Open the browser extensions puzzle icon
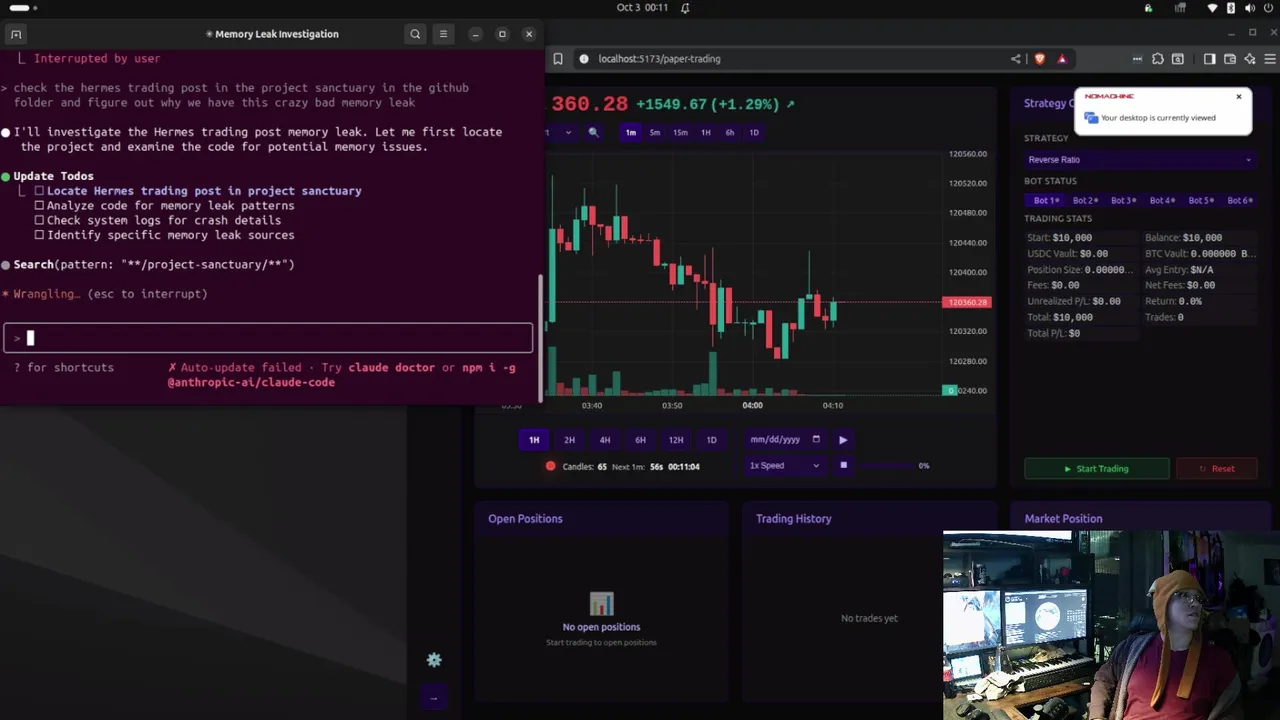Screen dimensions: 1280x720 [1158, 59]
